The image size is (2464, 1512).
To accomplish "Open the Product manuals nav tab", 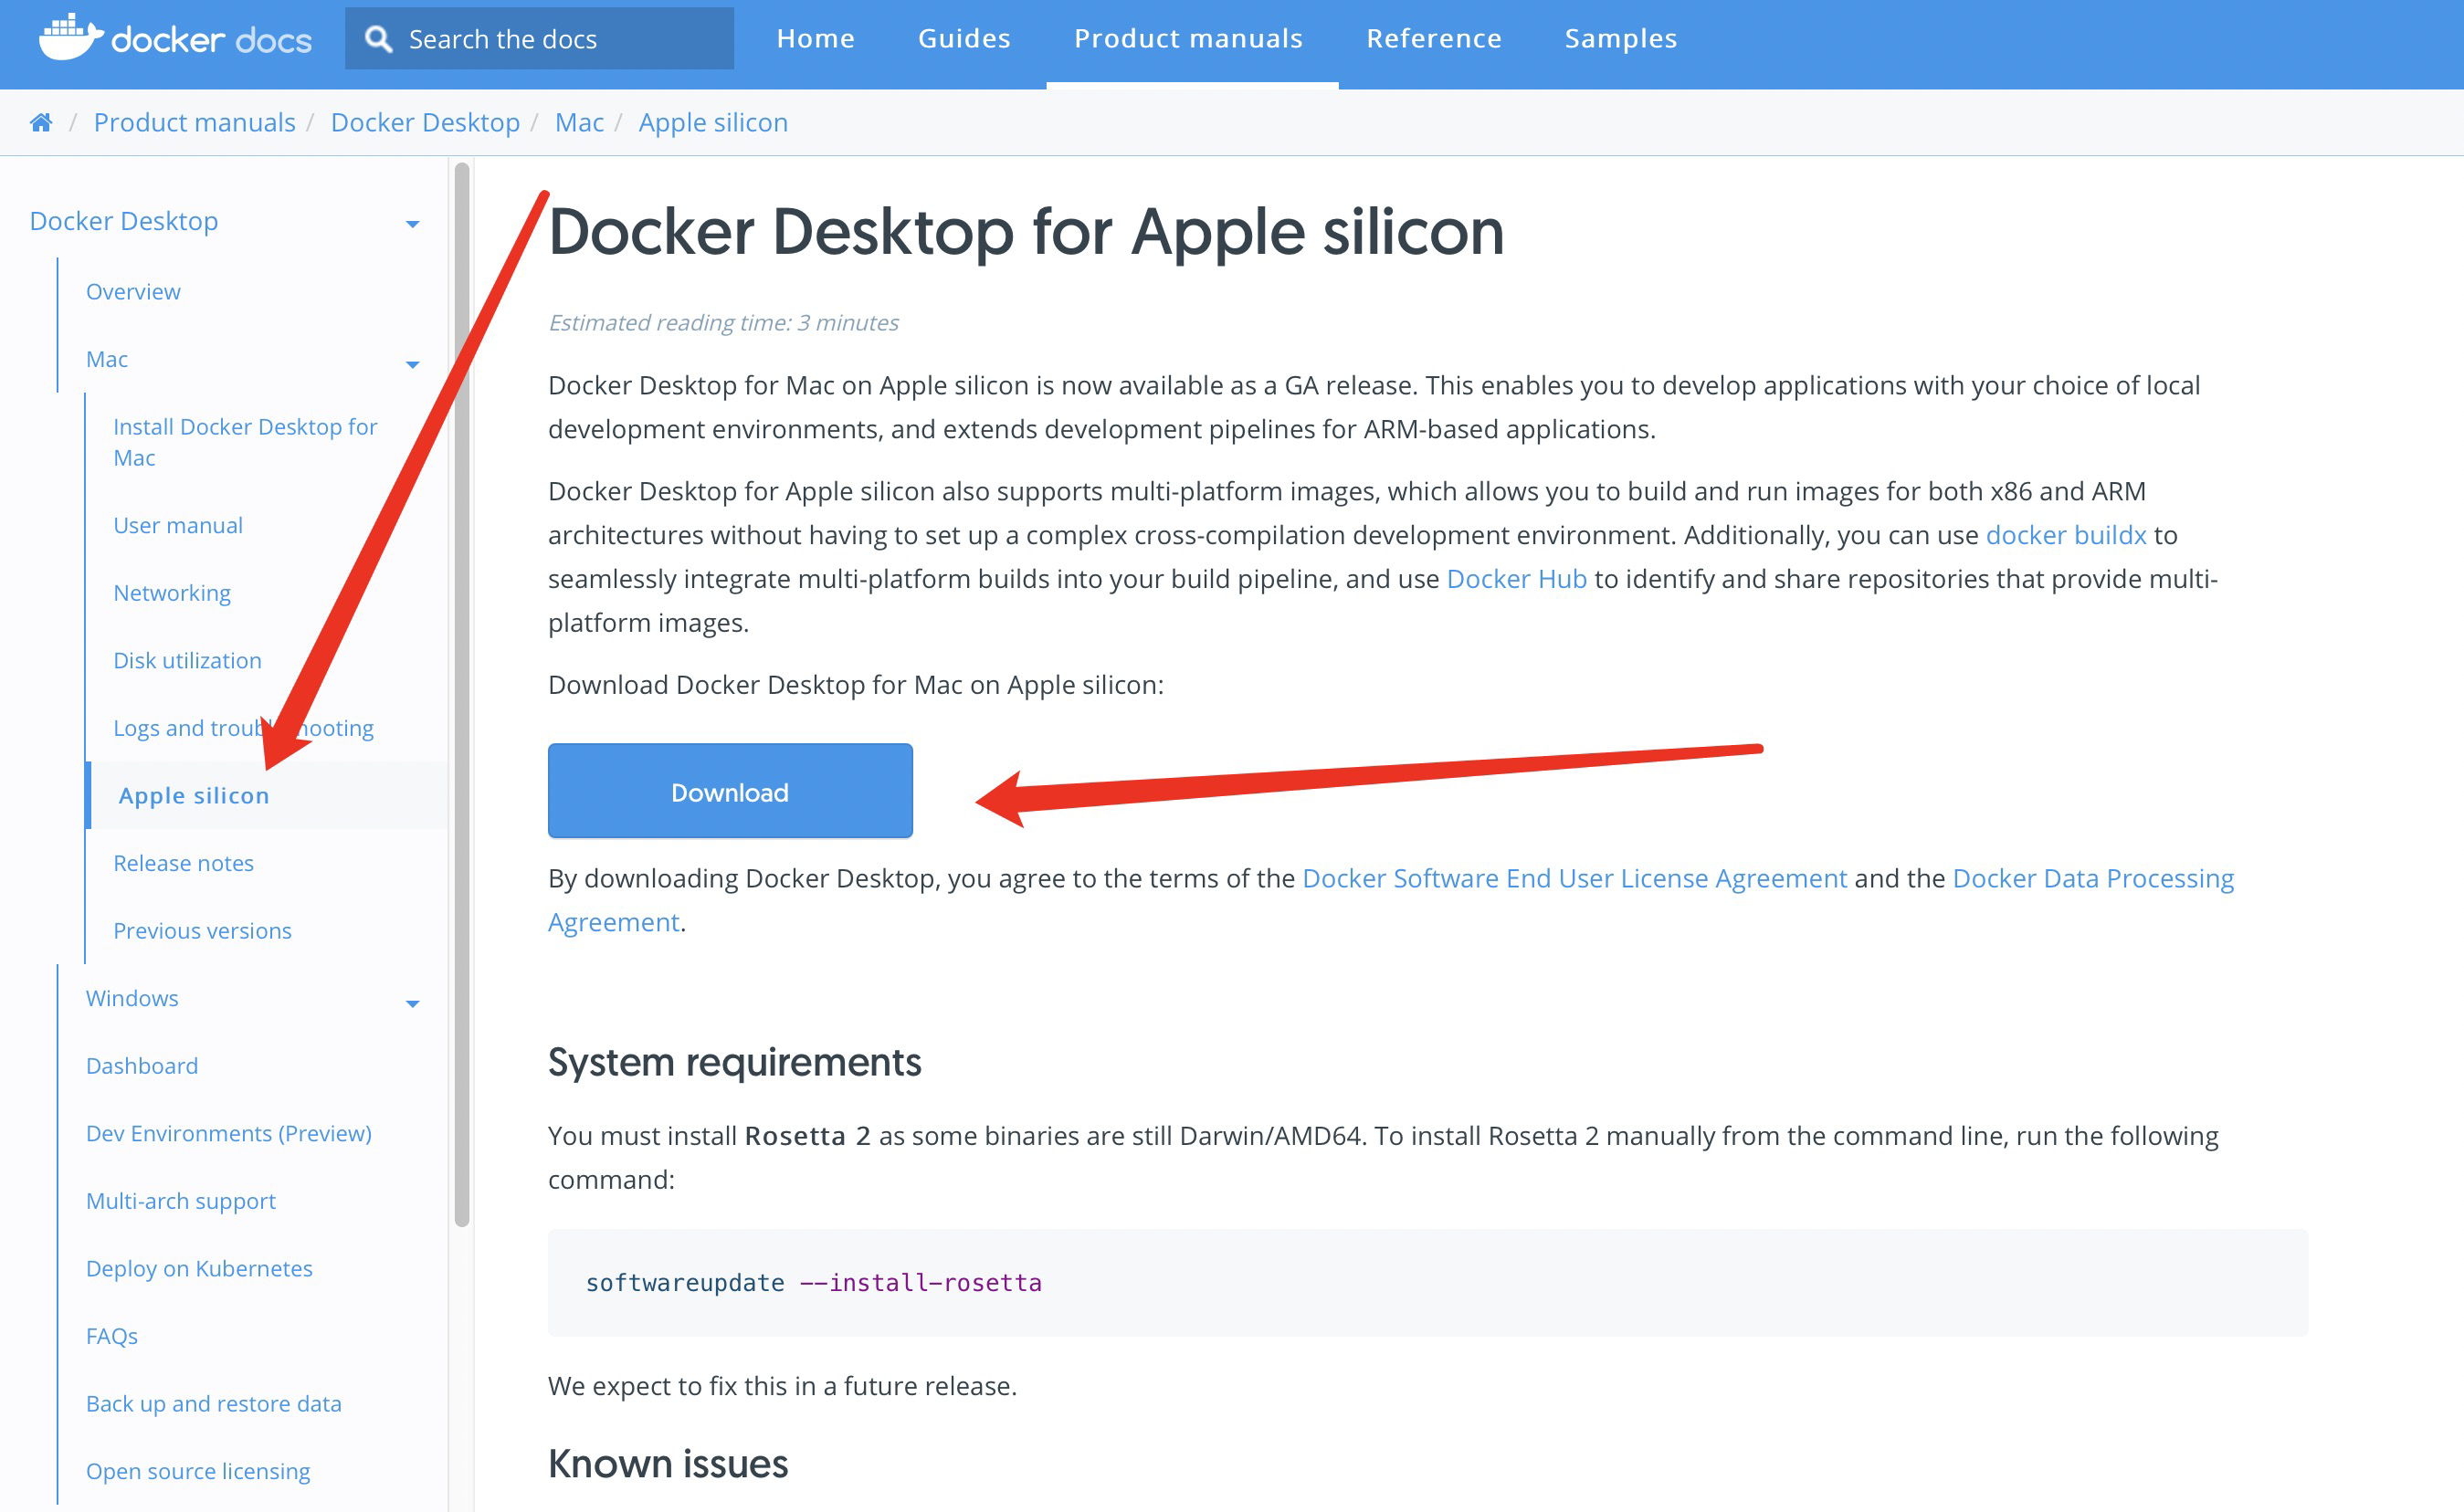I will pos(1188,38).
